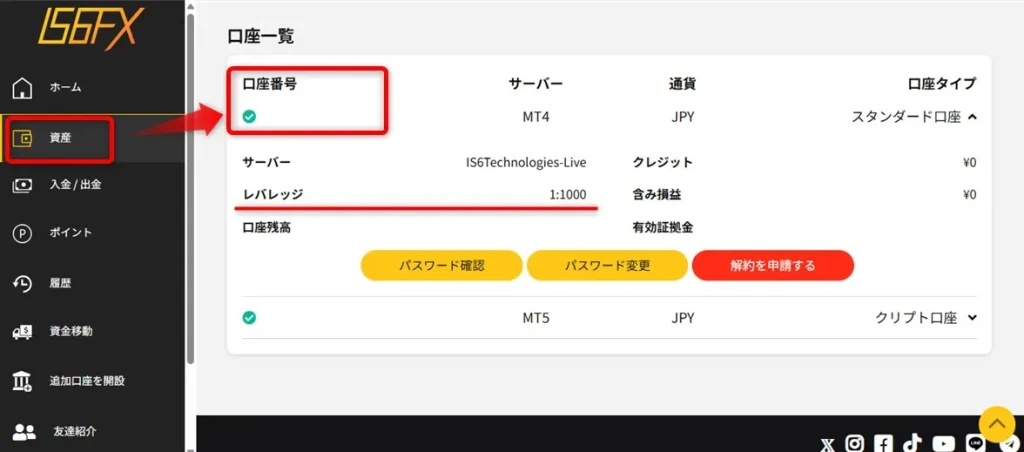
Task: Click the 追加口座を開設 bank icon
Action: pyautogui.click(x=23, y=381)
